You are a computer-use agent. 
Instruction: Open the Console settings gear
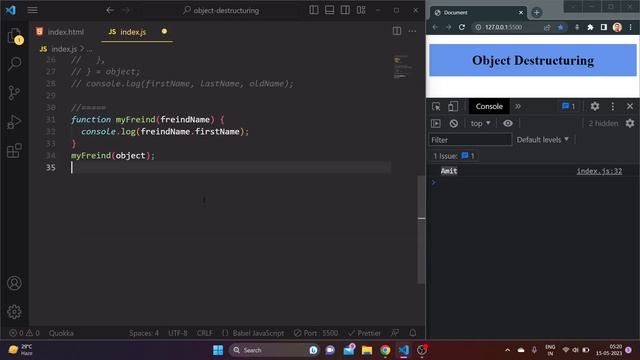(630, 123)
